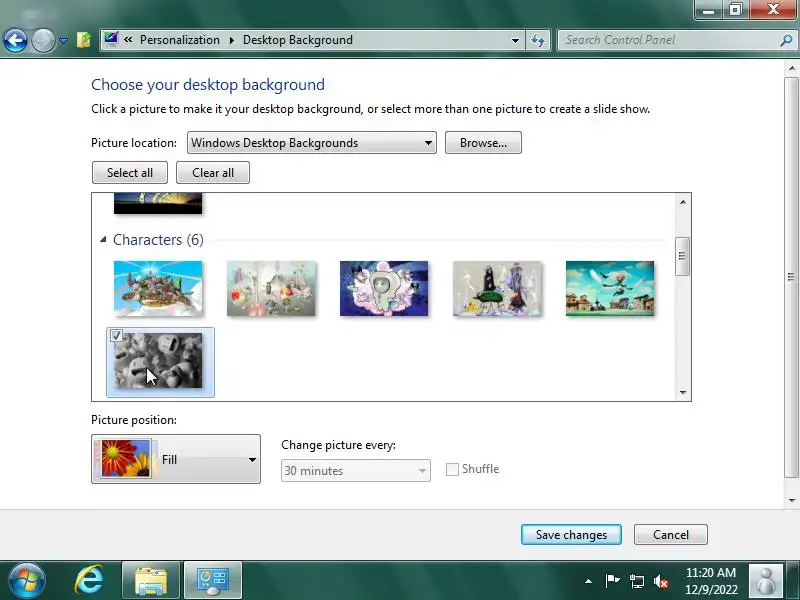Click the Select all button
This screenshot has height=600, width=800.
pyautogui.click(x=130, y=173)
